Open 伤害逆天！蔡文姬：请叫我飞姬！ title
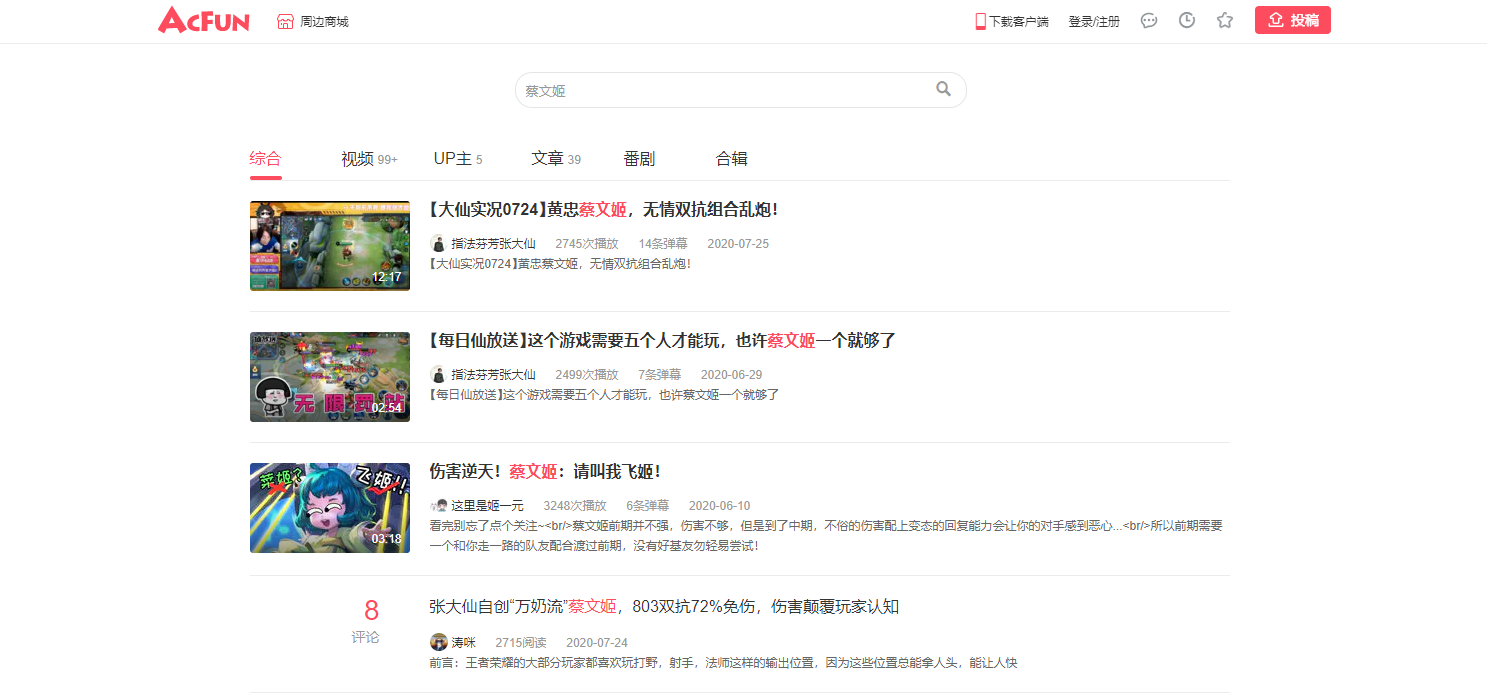Viewport: 1487px width, 693px height. click(x=545, y=472)
